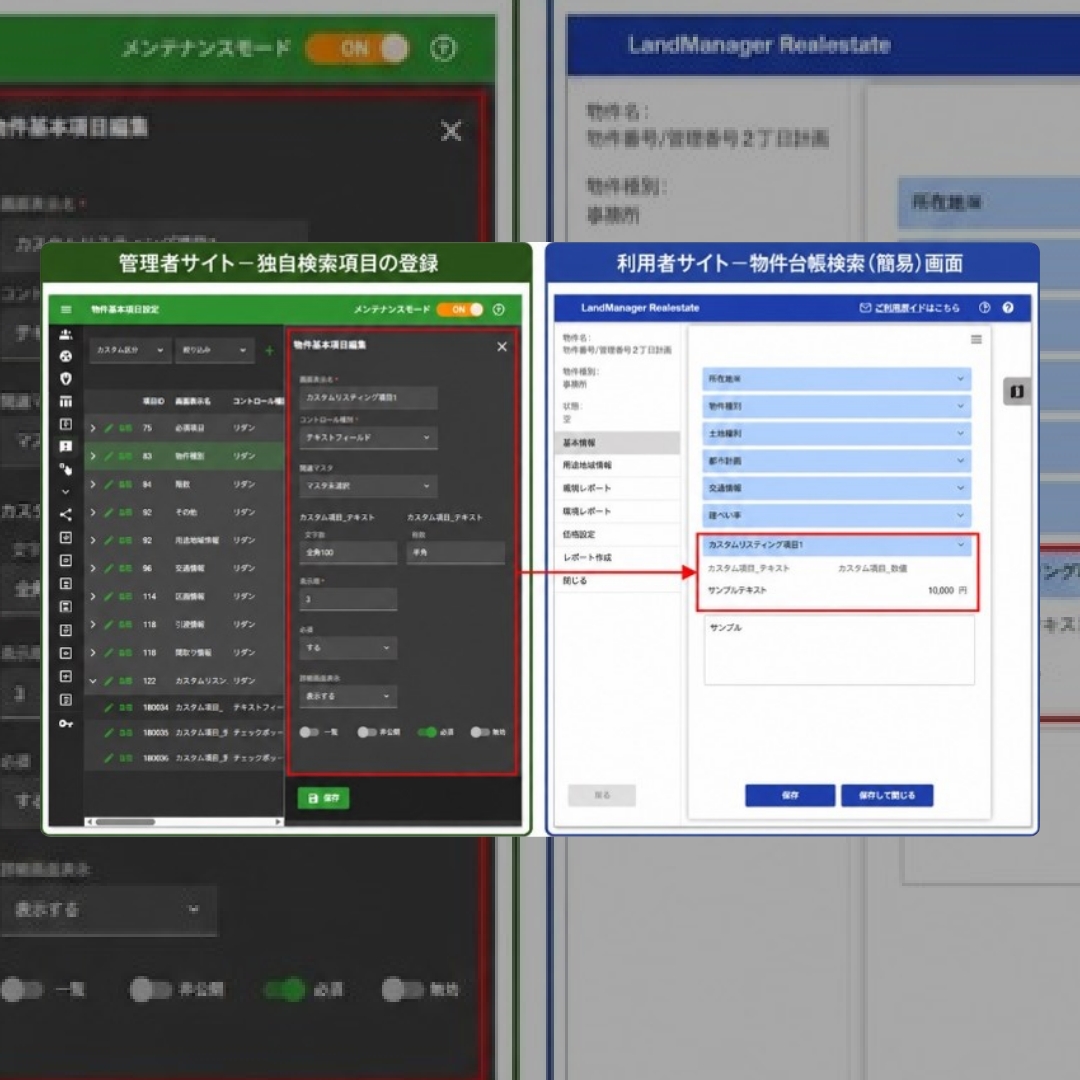Open the マスタ未選択 dropdown

point(368,486)
